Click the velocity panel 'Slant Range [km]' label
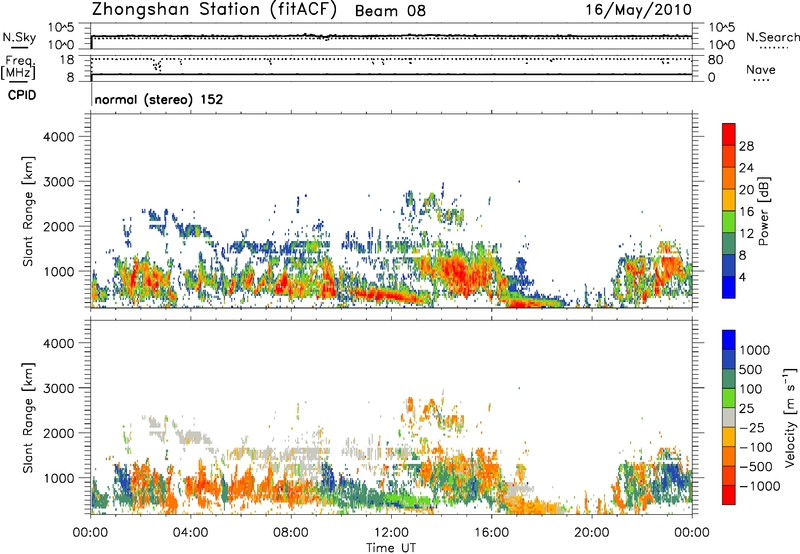This screenshot has width=800, height=554. (x=28, y=418)
